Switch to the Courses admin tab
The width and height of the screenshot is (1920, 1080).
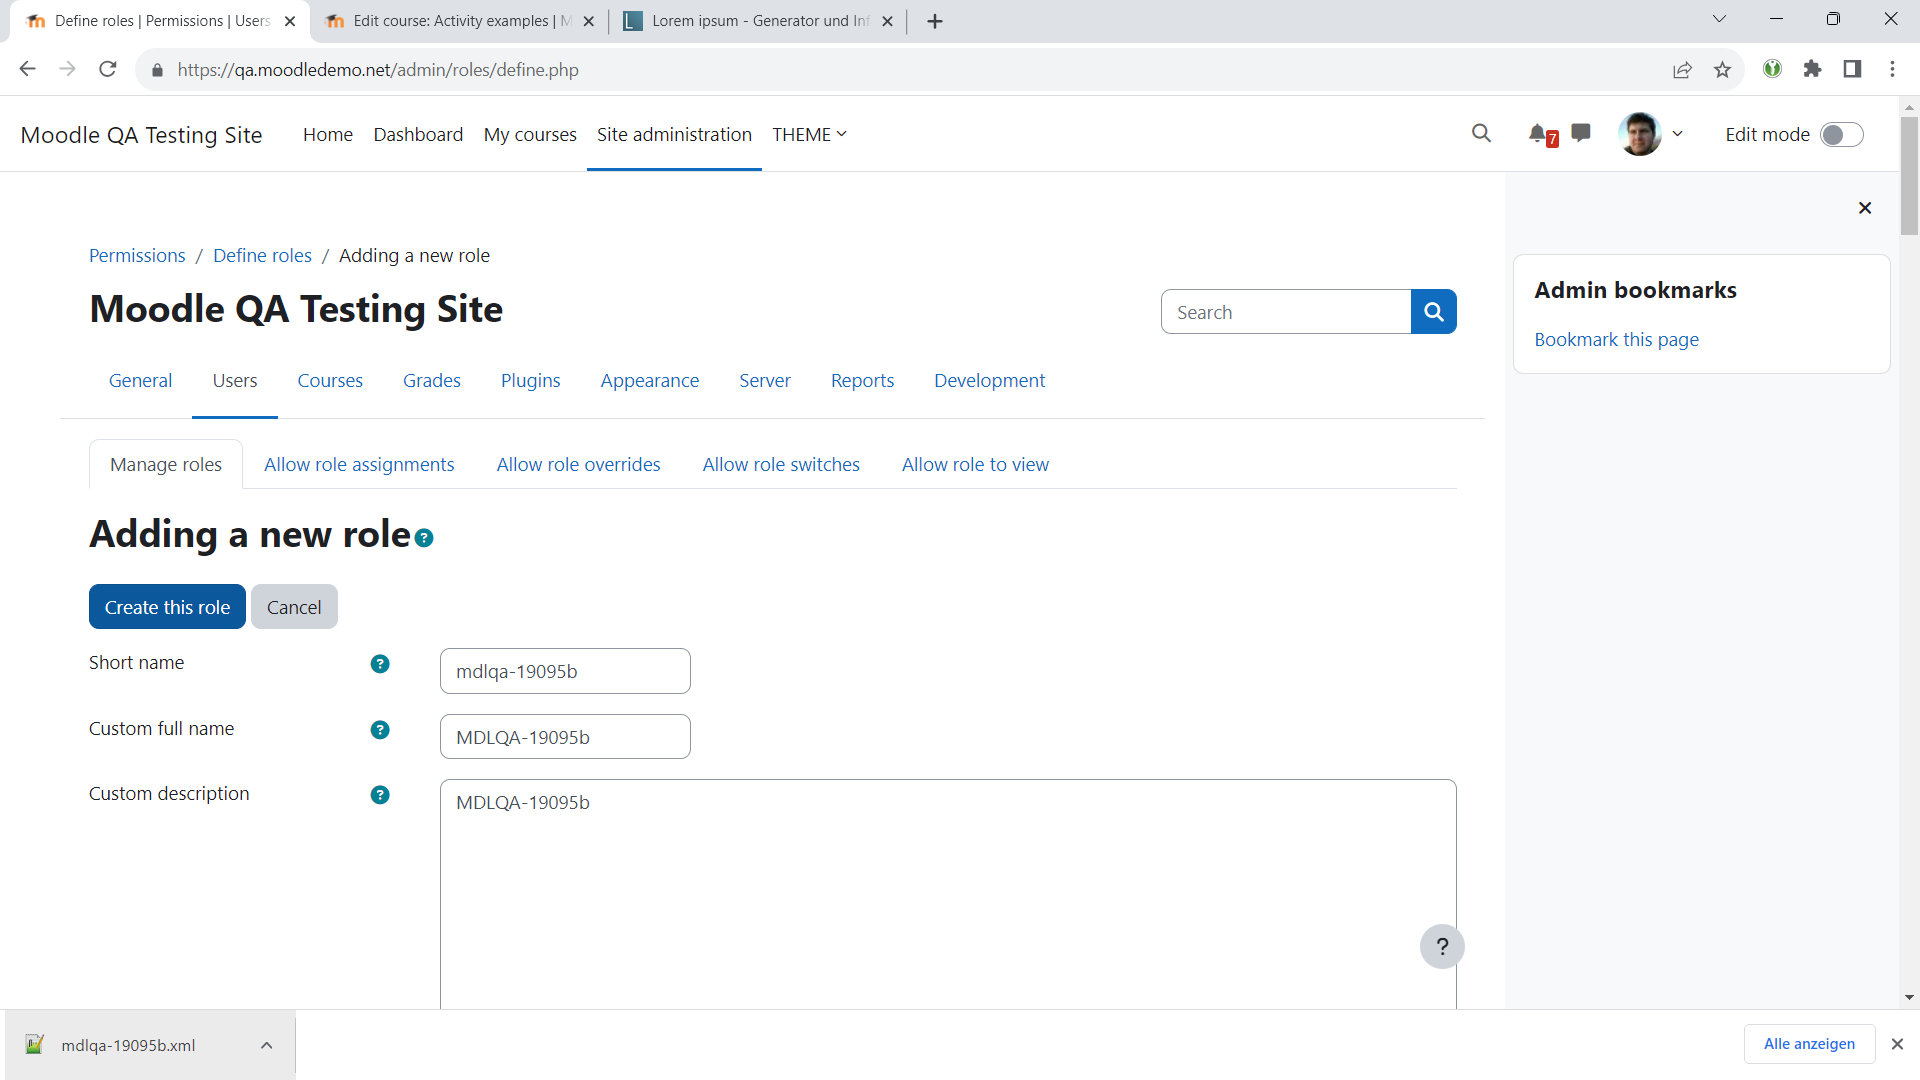tap(330, 381)
